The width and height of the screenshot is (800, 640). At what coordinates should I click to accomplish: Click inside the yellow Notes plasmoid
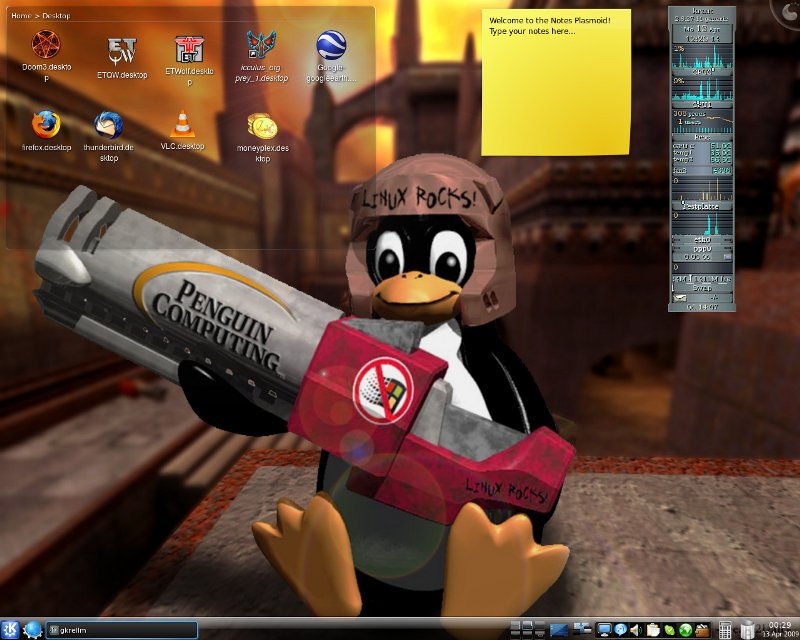pos(556,90)
